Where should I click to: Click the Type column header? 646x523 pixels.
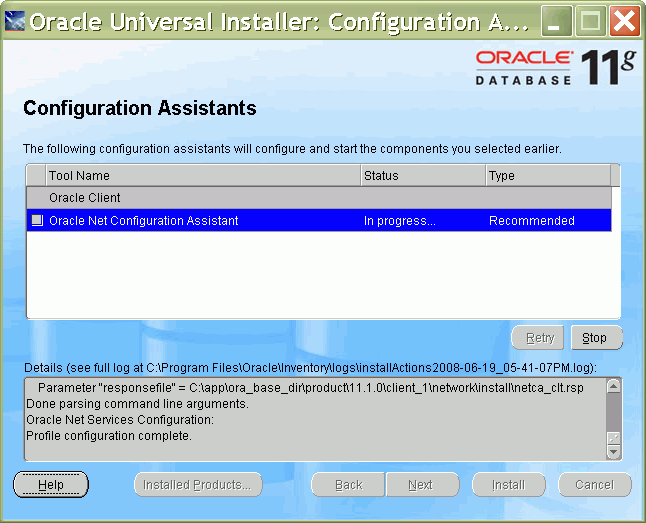[548, 176]
